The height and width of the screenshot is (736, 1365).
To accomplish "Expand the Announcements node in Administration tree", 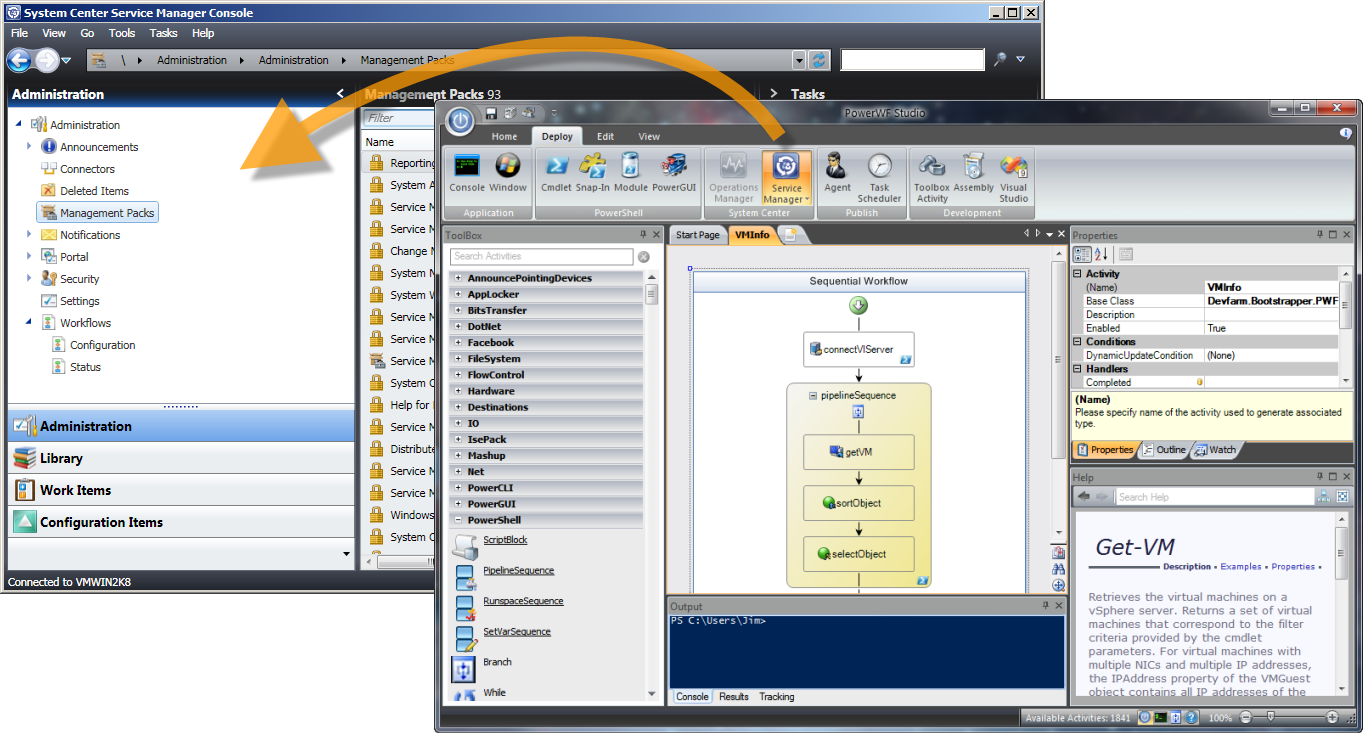I will tap(30, 147).
